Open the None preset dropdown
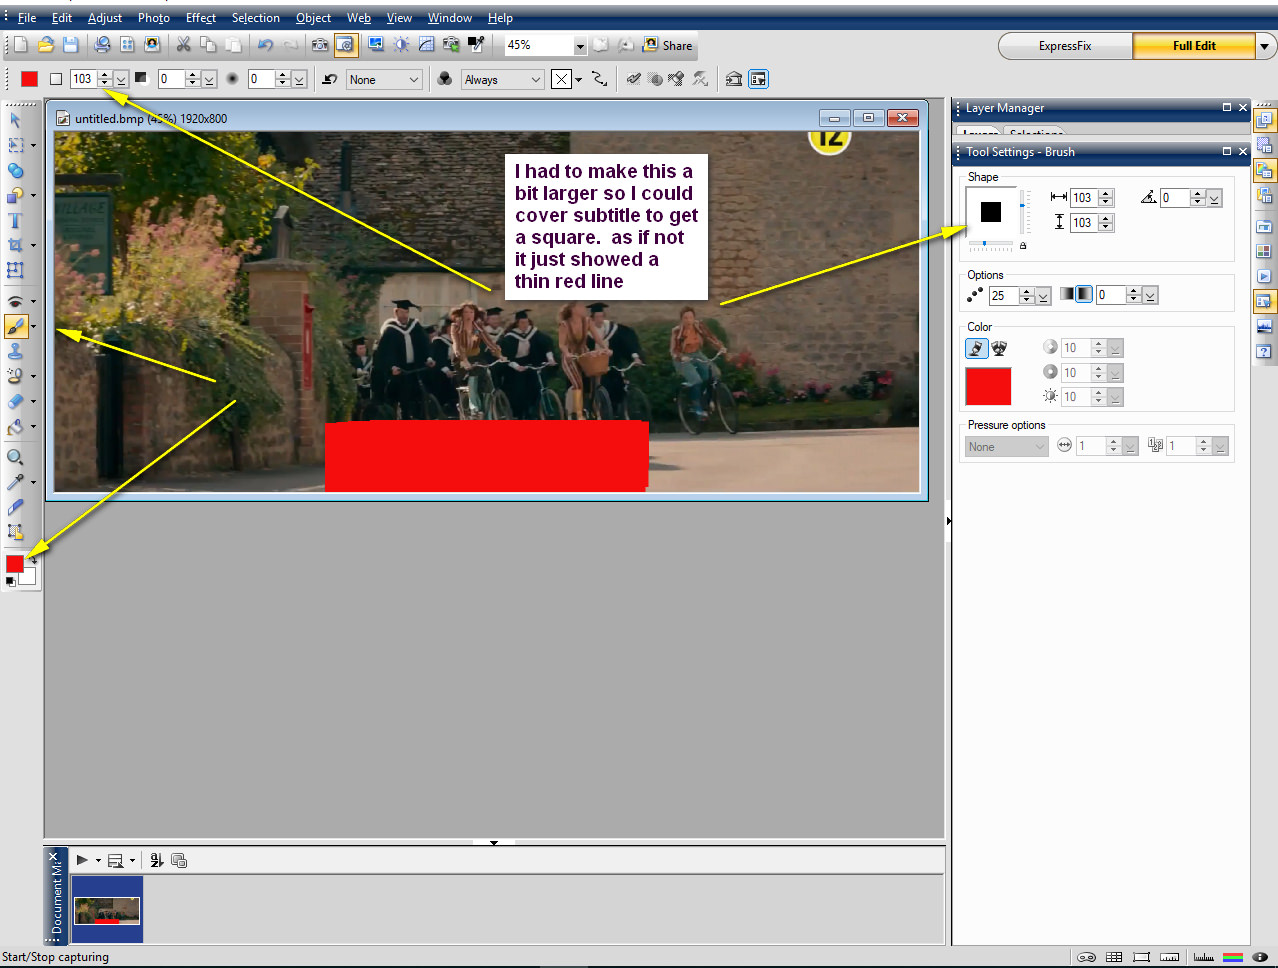 coord(385,80)
